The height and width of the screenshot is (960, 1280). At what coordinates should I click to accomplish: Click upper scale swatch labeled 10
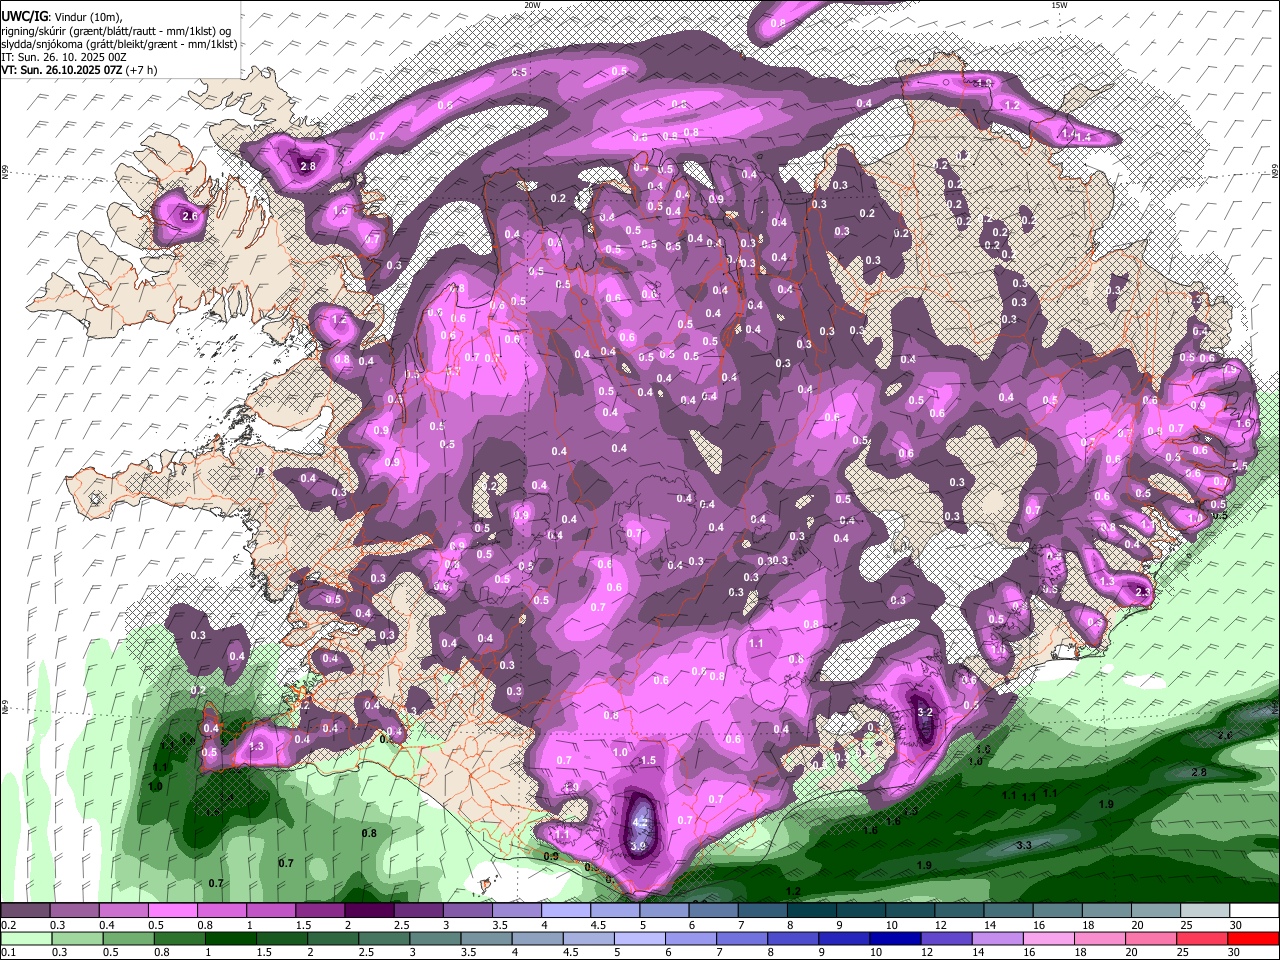pyautogui.click(x=910, y=910)
